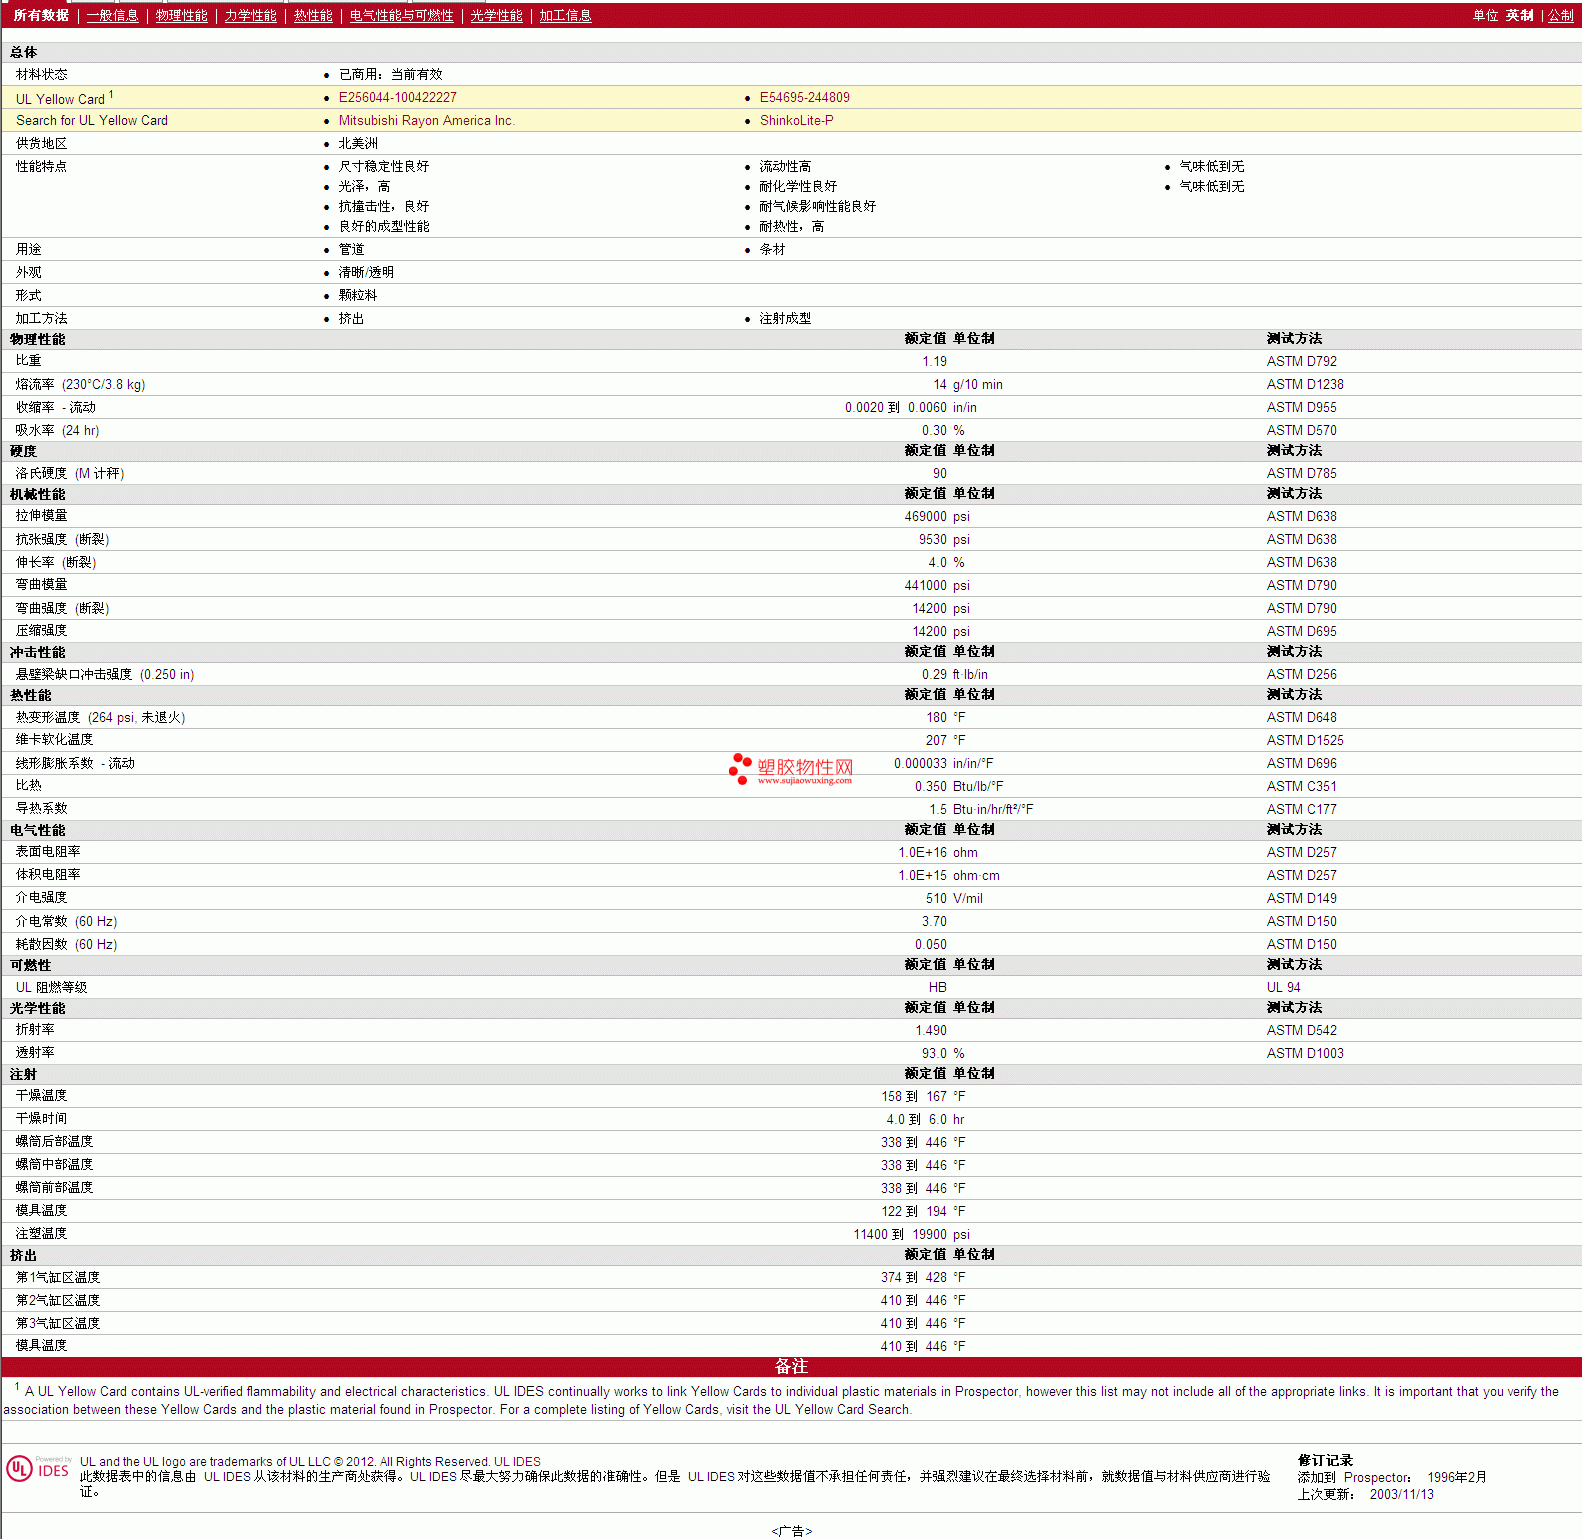Select the 第1气缸区温度 label

(58, 1278)
